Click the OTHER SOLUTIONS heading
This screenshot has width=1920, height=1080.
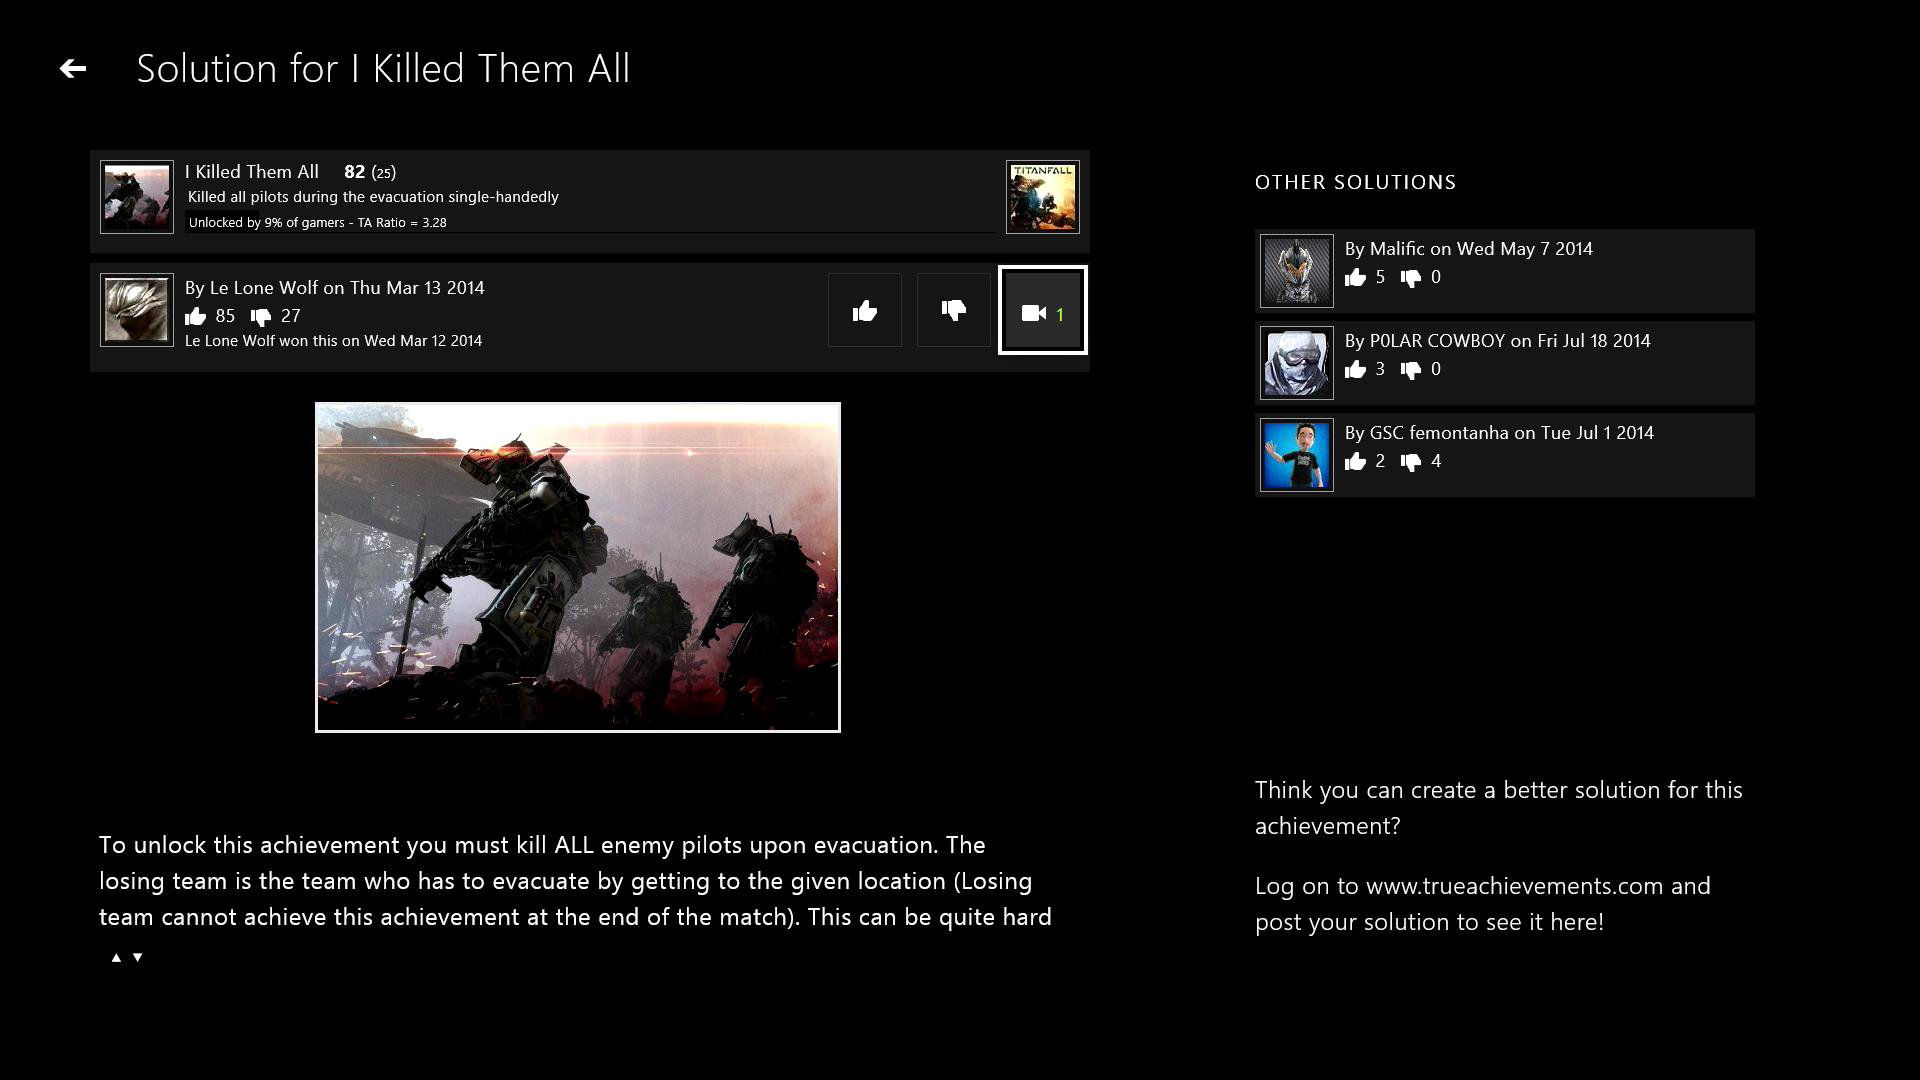(1355, 182)
